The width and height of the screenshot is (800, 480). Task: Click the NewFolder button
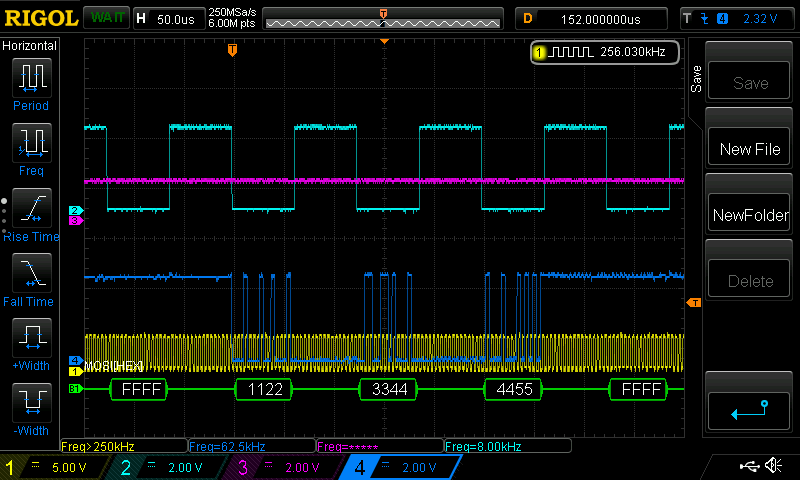(x=748, y=213)
